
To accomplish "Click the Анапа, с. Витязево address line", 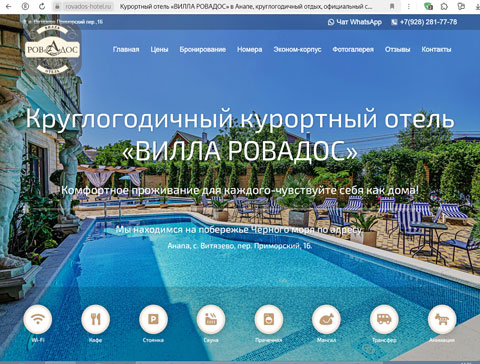I will (240, 246).
